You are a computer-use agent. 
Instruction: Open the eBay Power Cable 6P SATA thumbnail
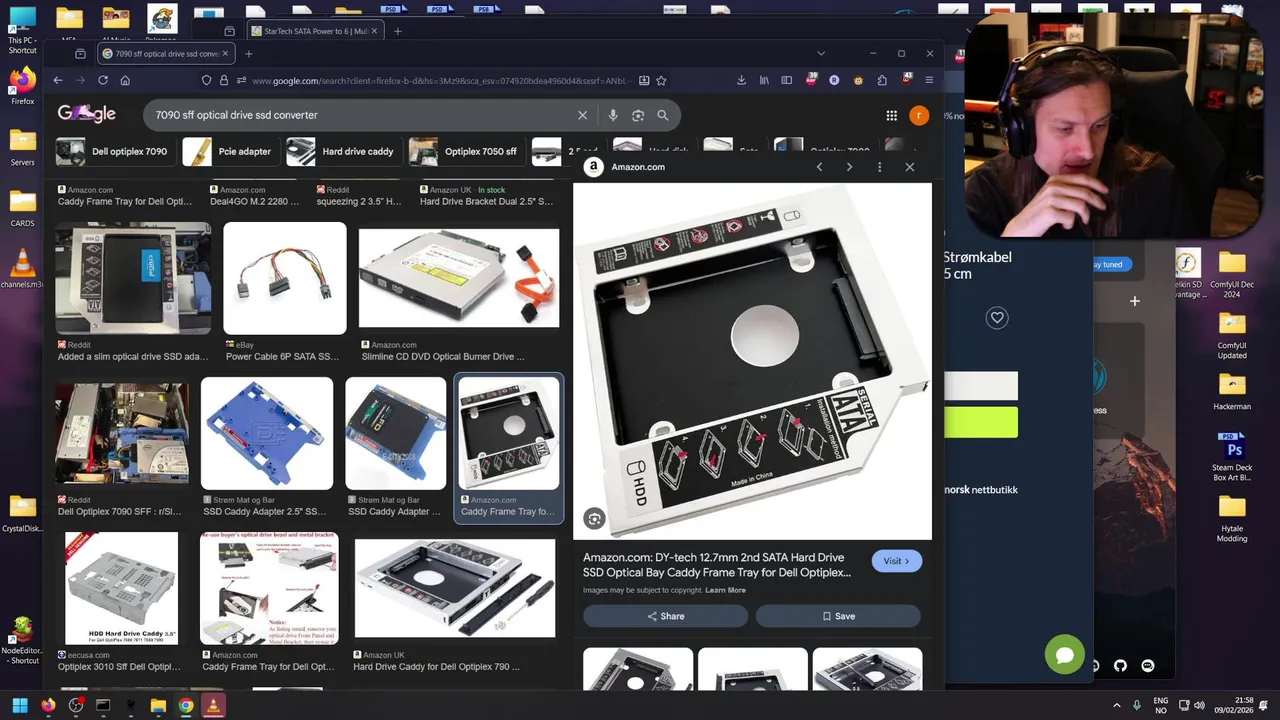pos(285,278)
